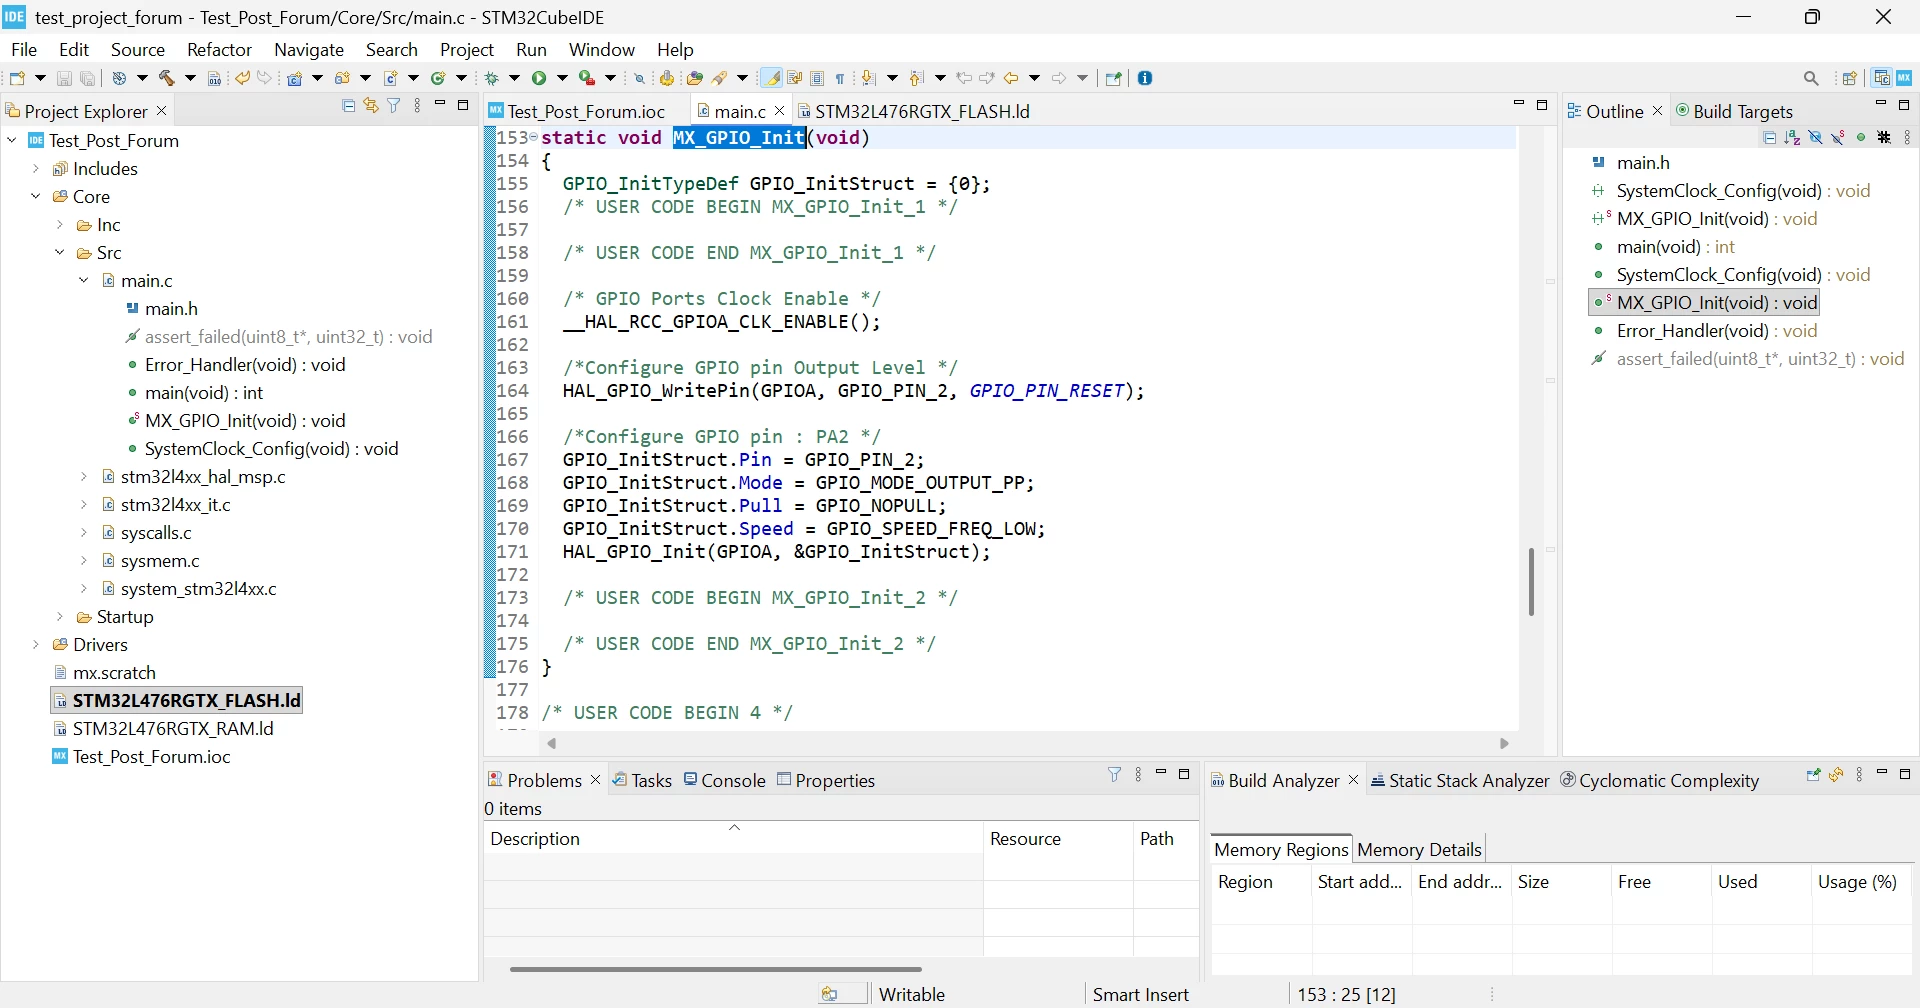
Task: Toggle Hide Static Members in Outline
Action: [x=1838, y=138]
